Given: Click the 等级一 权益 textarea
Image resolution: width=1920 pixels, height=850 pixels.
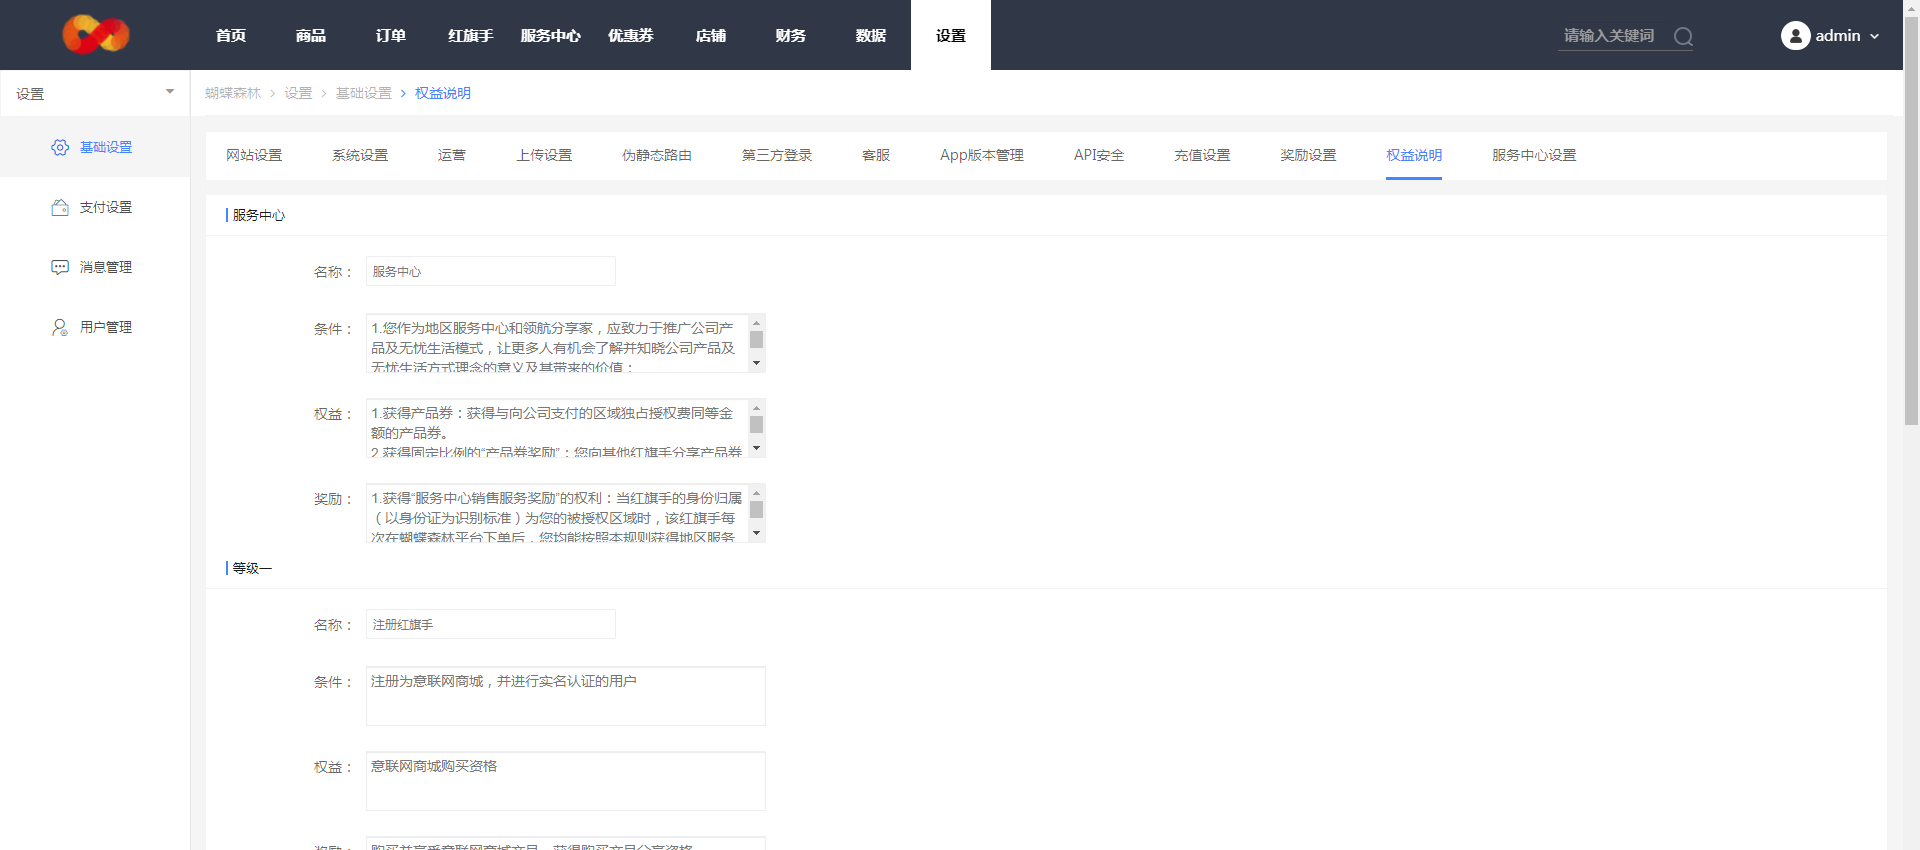Looking at the screenshot, I should pos(566,781).
